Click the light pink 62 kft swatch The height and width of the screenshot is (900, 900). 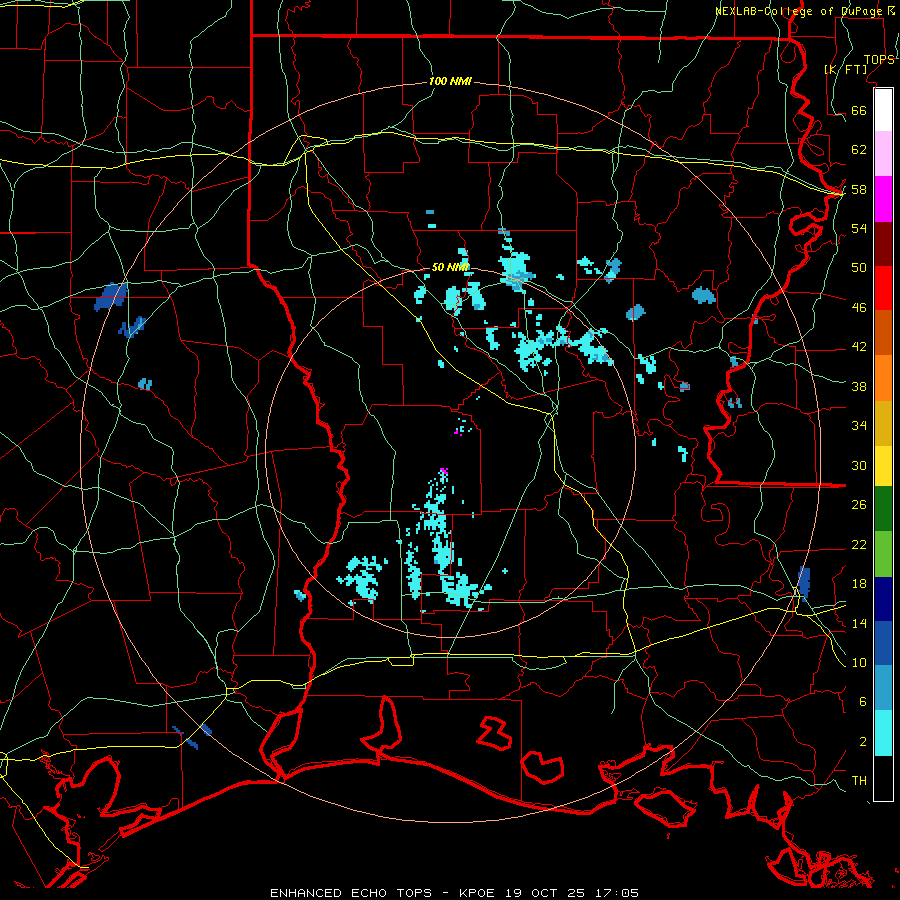tap(883, 154)
